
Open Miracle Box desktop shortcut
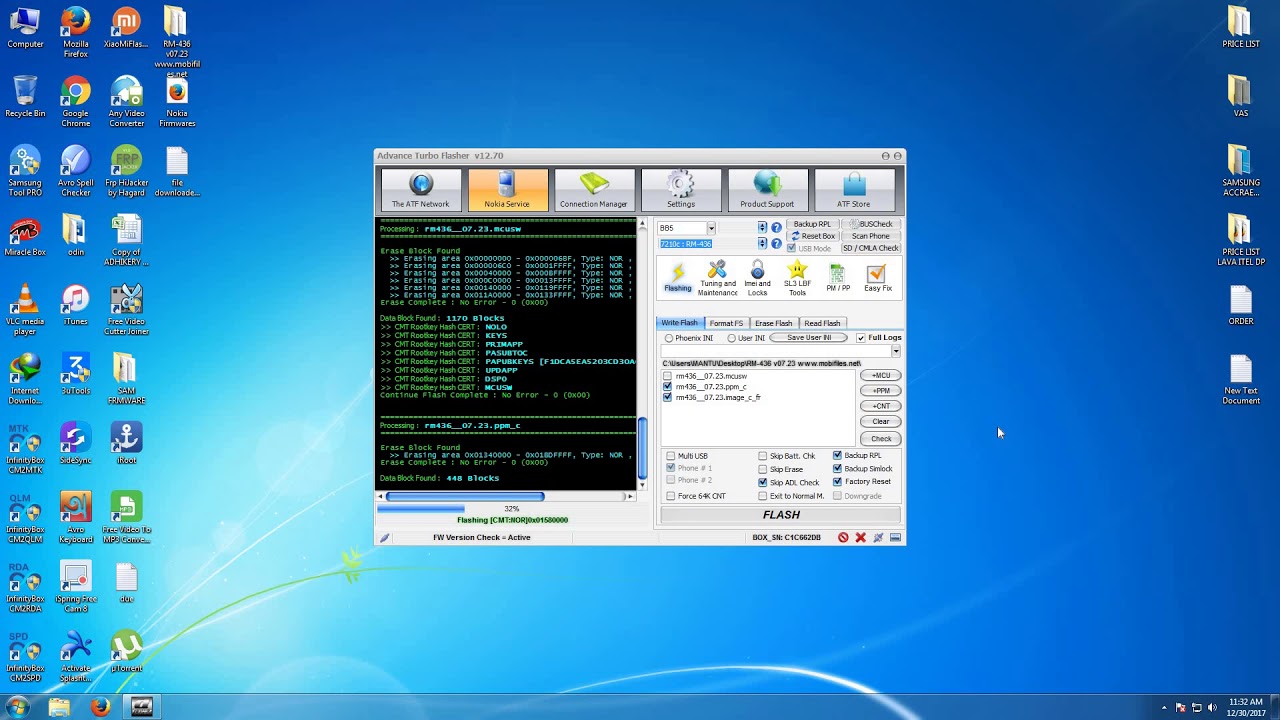(x=25, y=238)
